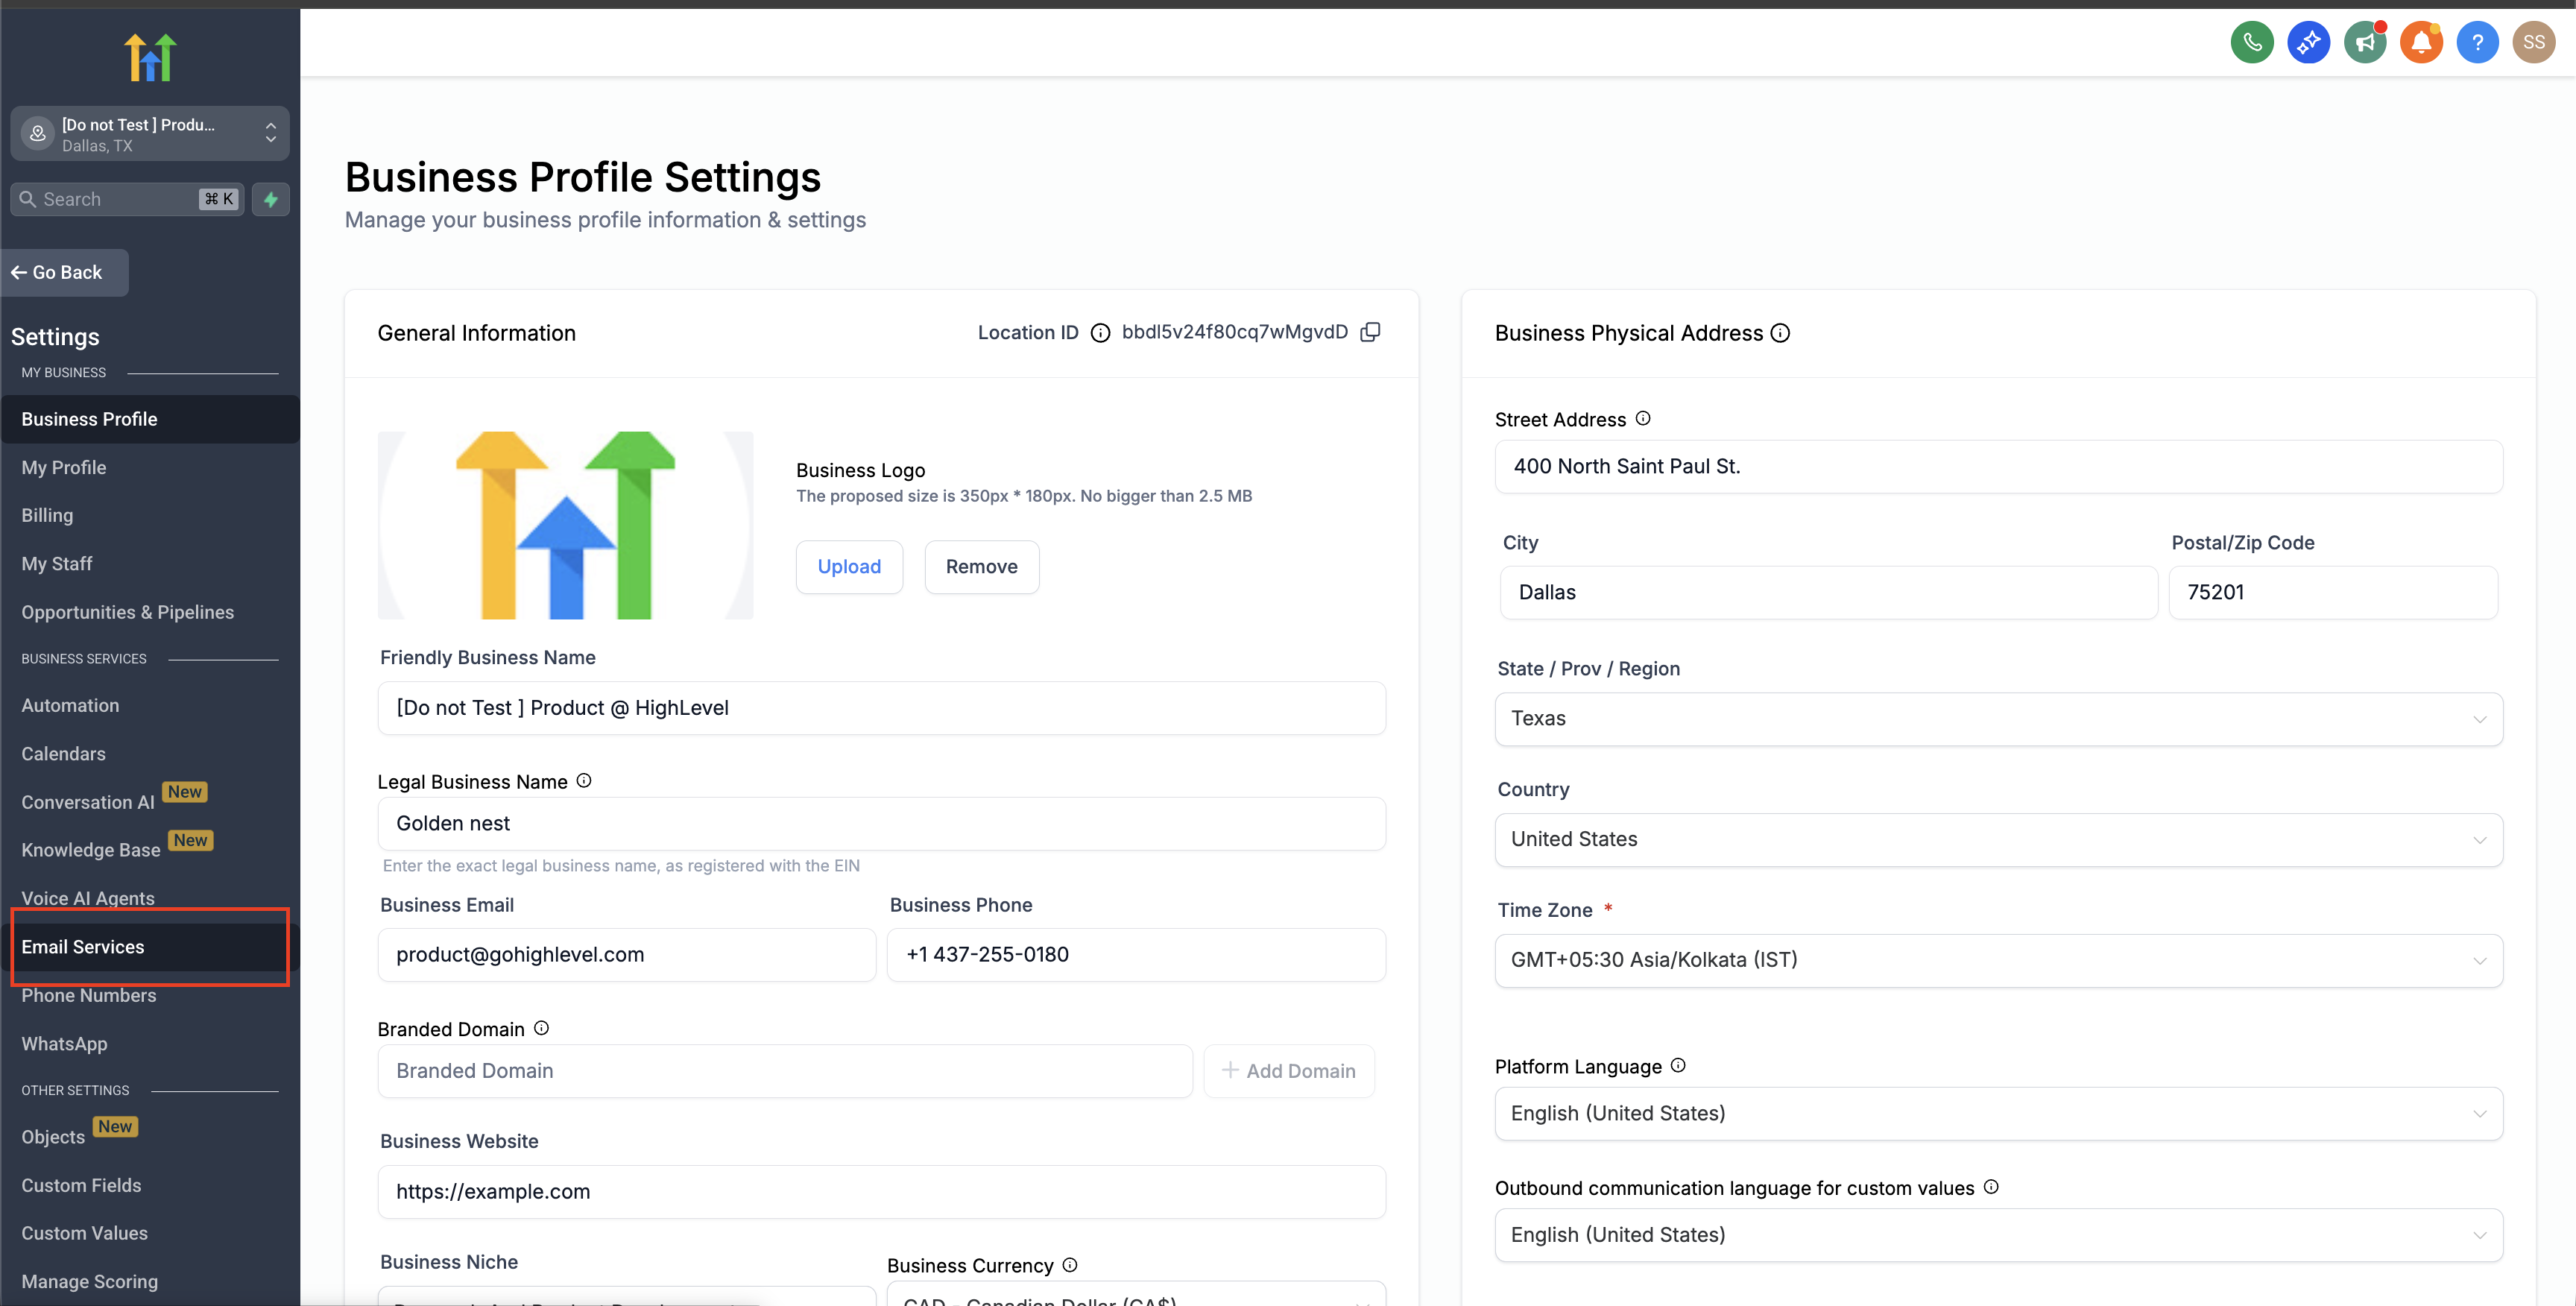Image resolution: width=2576 pixels, height=1306 pixels.
Task: Click the Upload logo button
Action: pos(849,567)
